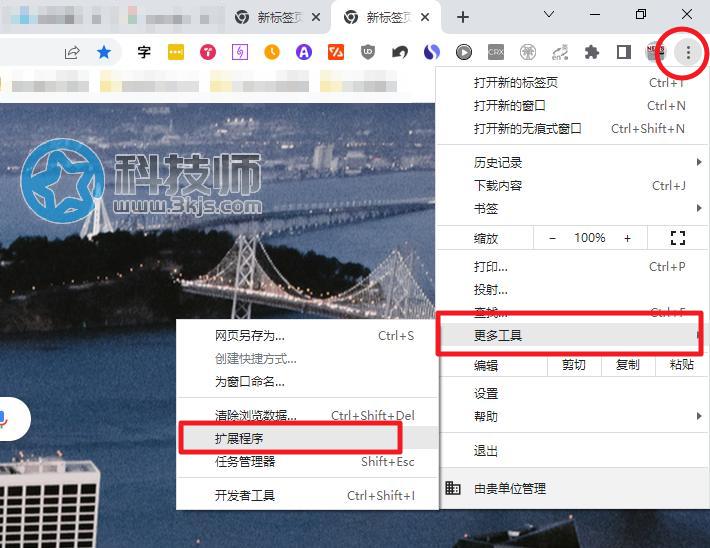
Task: Select 网页另存为... in submenu
Action: [307, 336]
